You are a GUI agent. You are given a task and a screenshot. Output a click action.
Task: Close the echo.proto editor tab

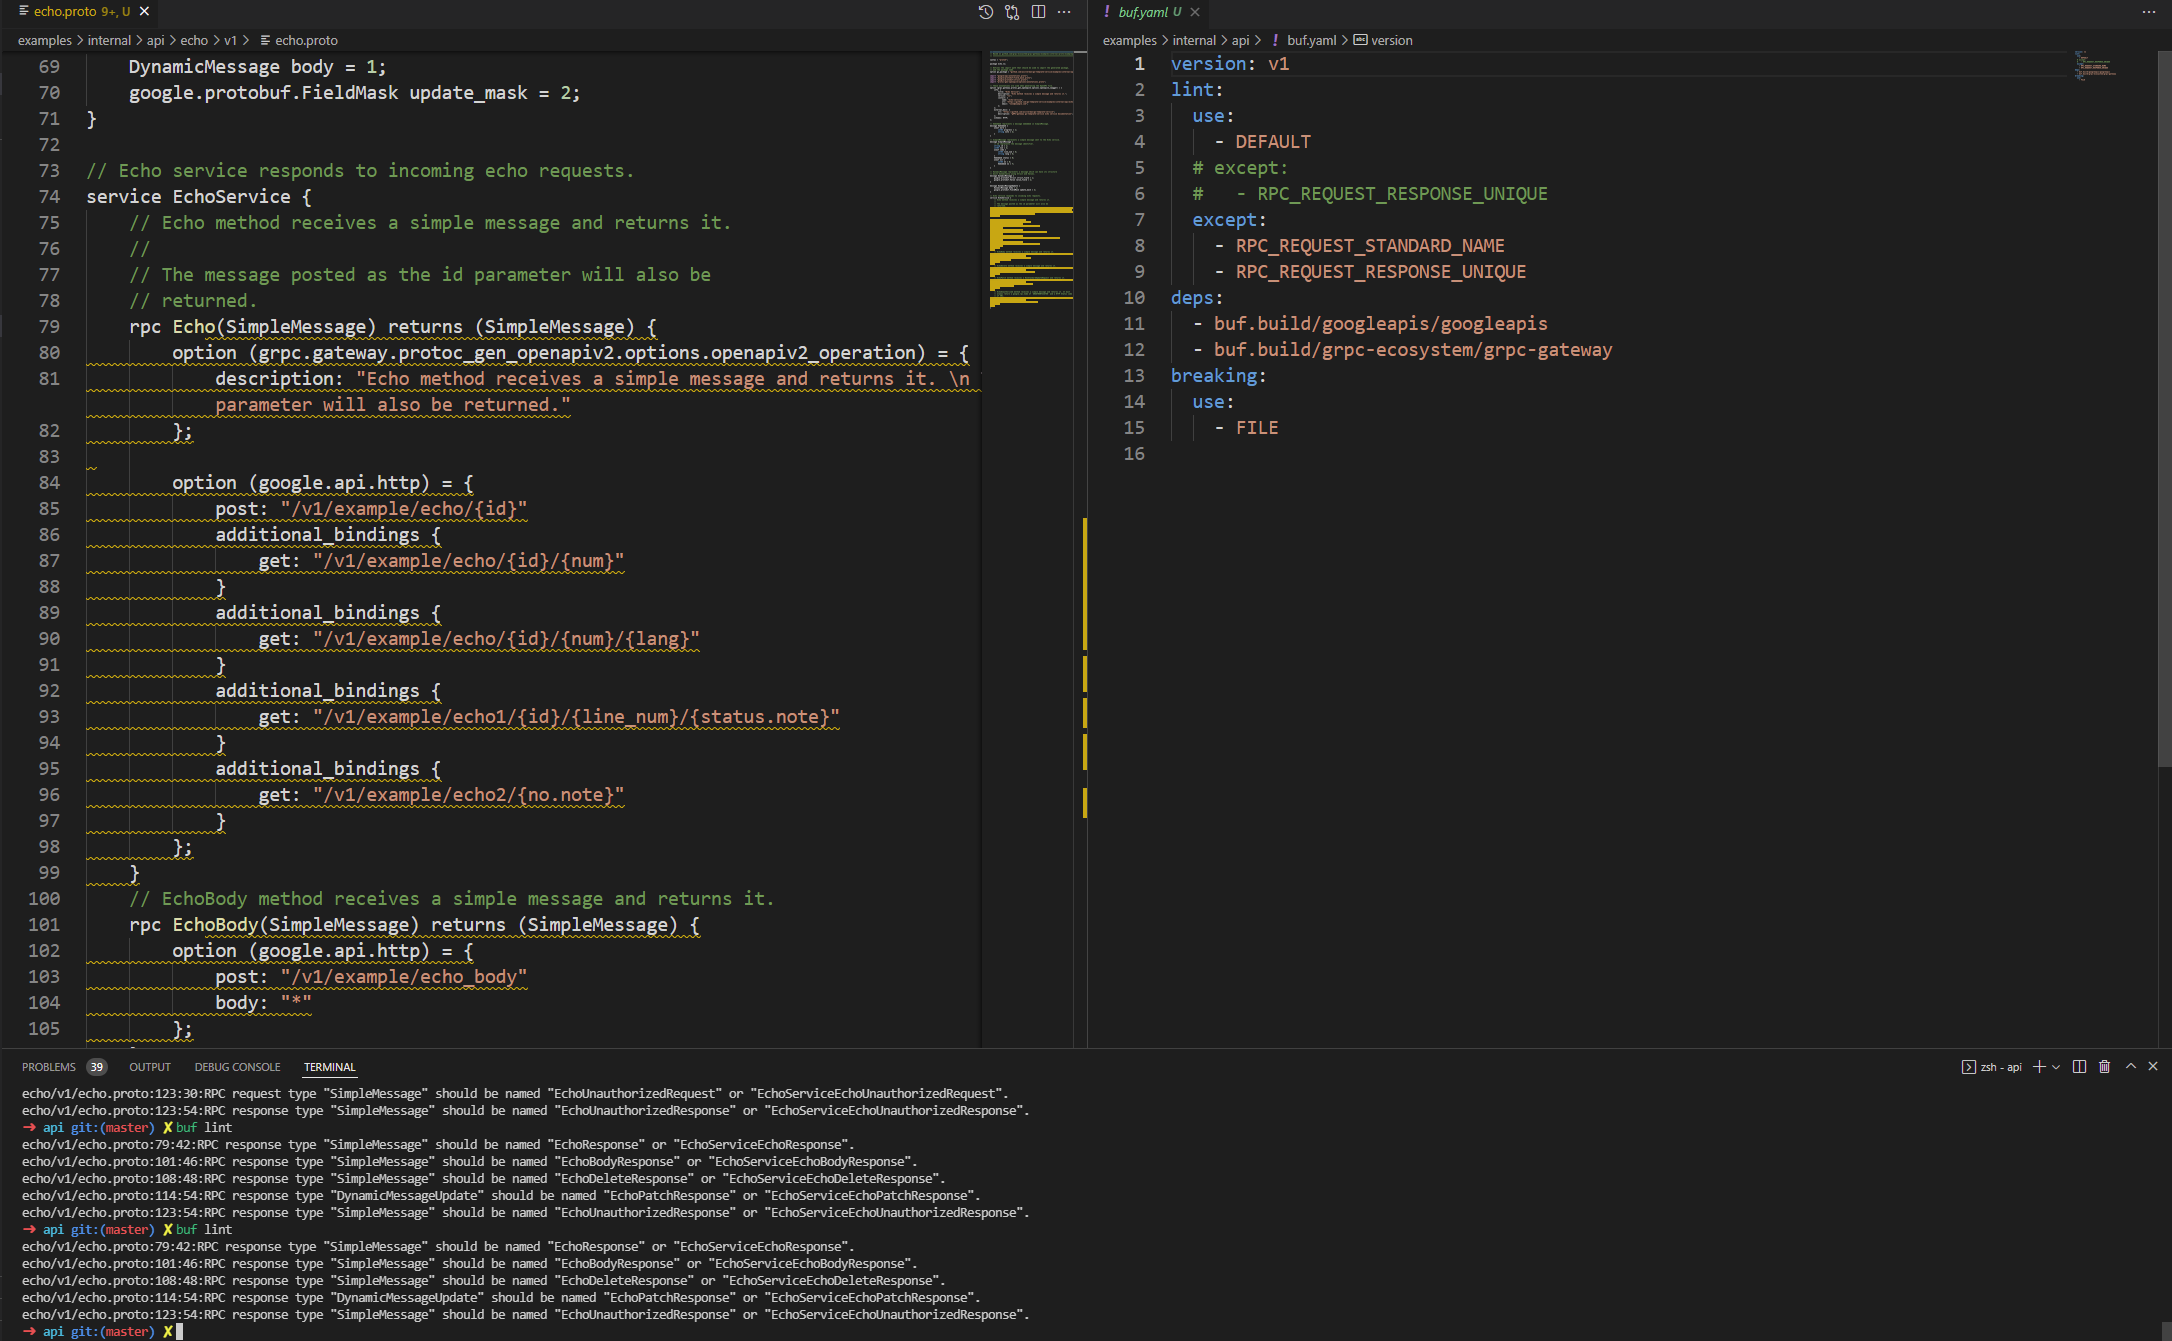pyautogui.click(x=143, y=12)
